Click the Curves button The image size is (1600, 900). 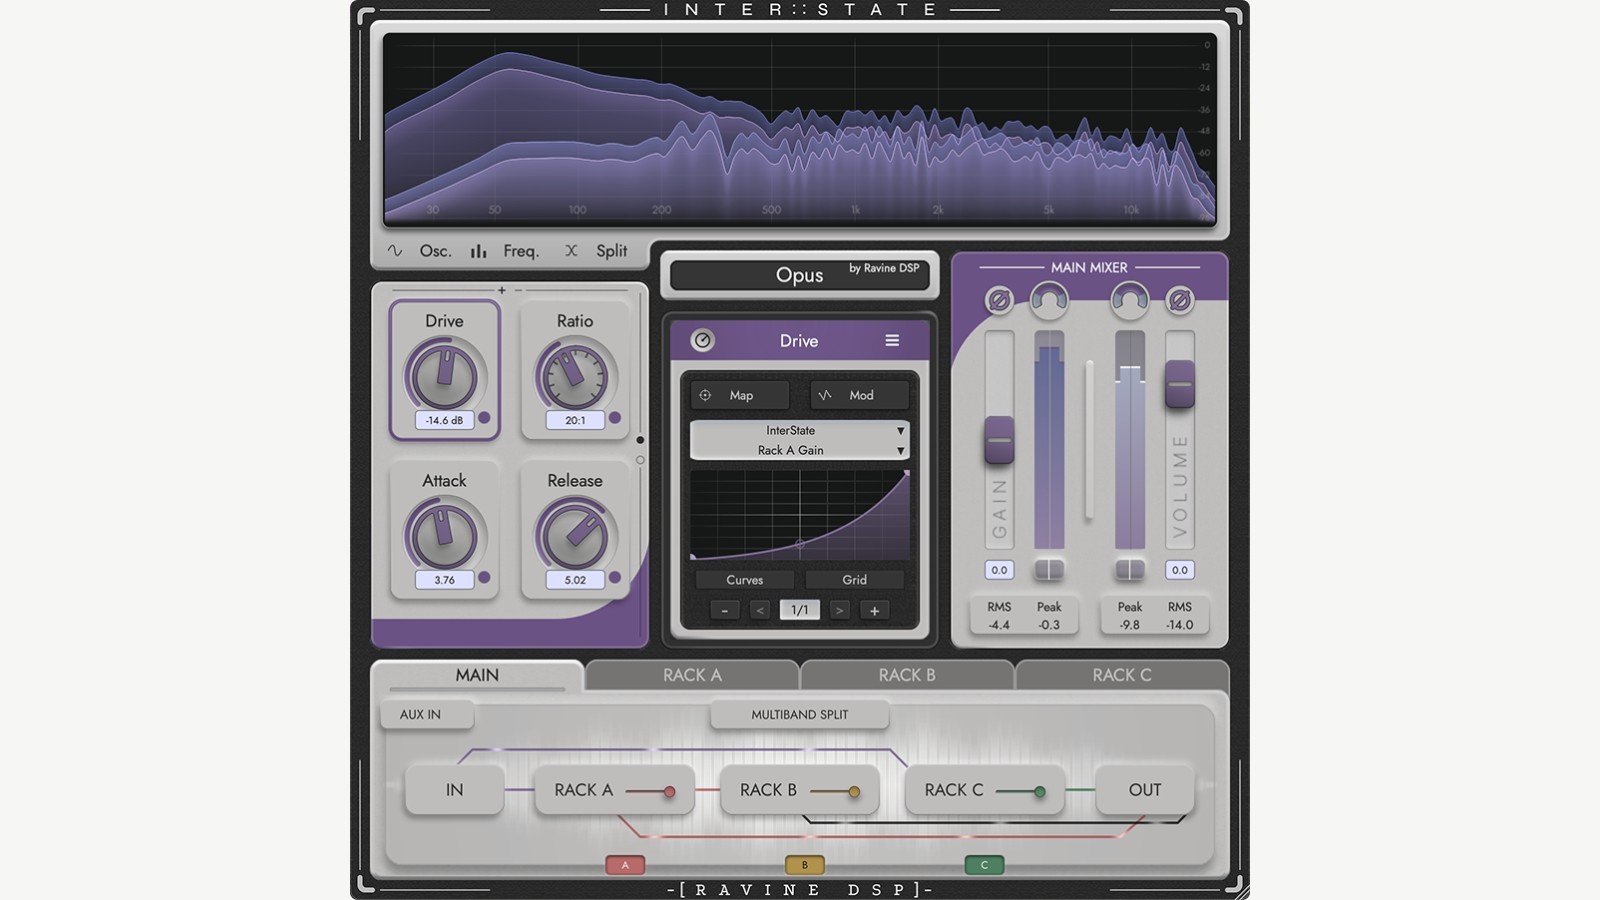(744, 580)
